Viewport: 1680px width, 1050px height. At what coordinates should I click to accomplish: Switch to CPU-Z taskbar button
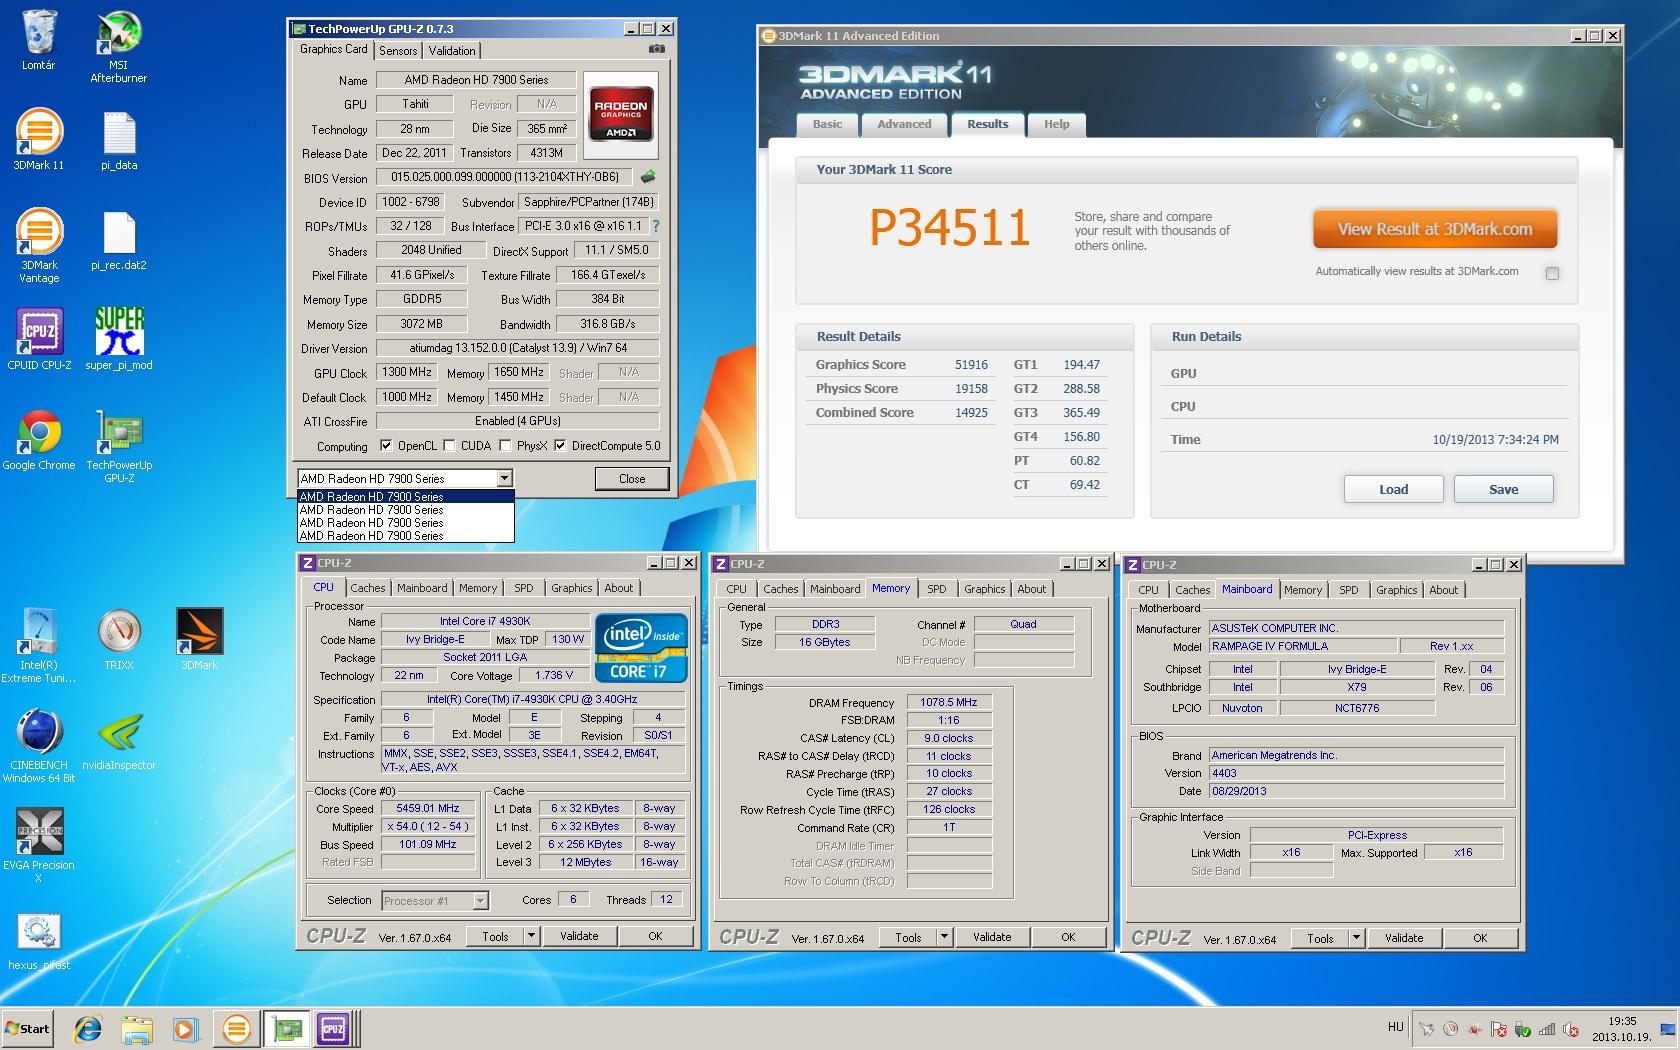333,1028
